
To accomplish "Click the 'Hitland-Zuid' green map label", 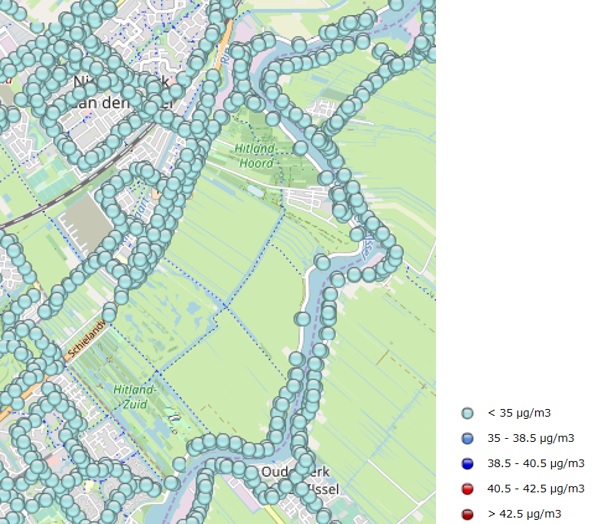I will pos(135,397).
